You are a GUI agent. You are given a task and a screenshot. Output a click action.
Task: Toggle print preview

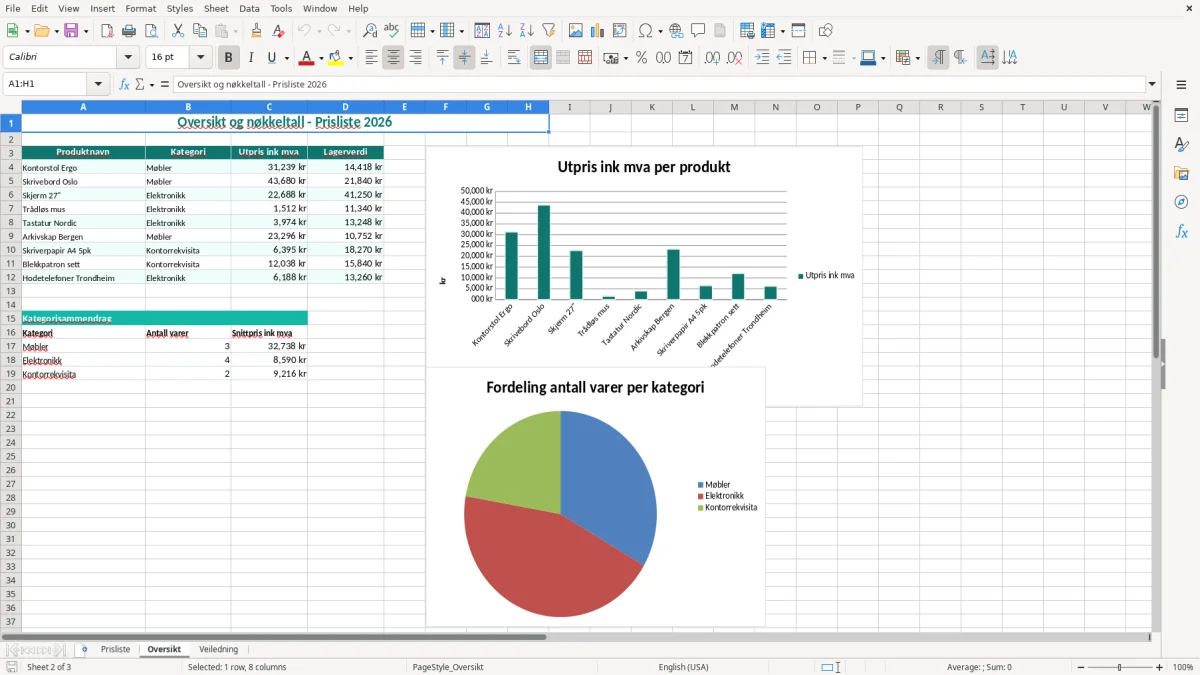[151, 31]
